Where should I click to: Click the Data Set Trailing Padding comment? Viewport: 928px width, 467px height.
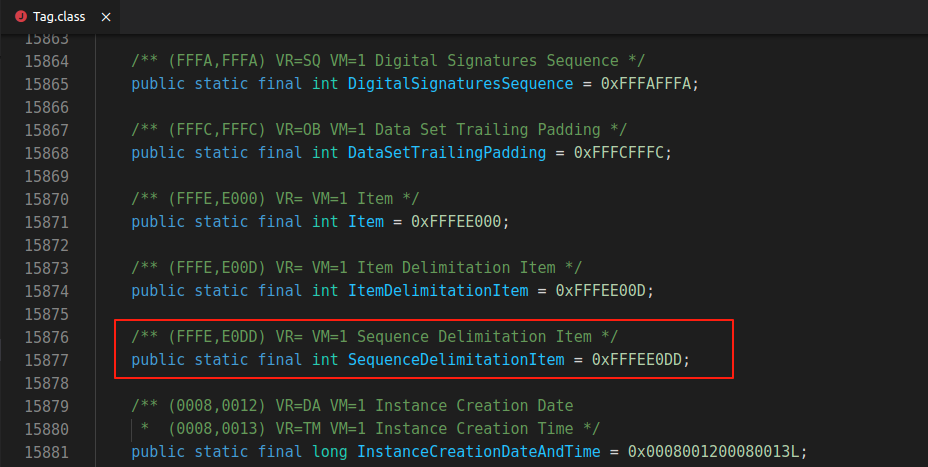point(379,130)
